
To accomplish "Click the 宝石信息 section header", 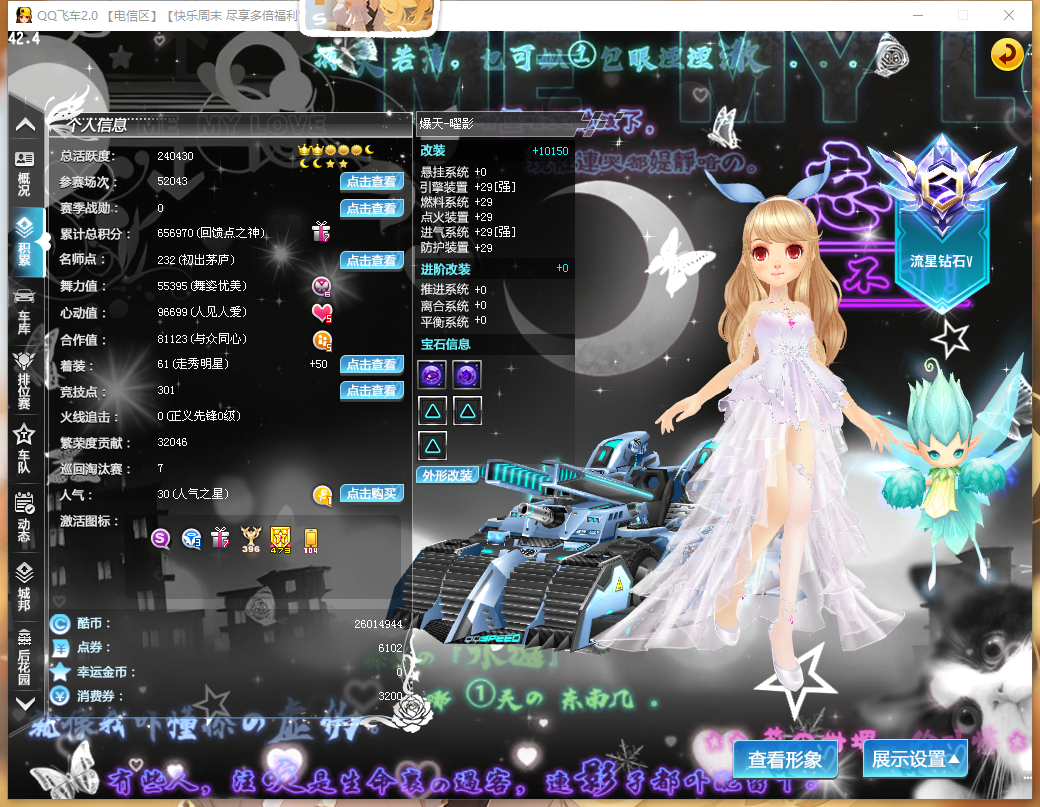I will [x=445, y=344].
